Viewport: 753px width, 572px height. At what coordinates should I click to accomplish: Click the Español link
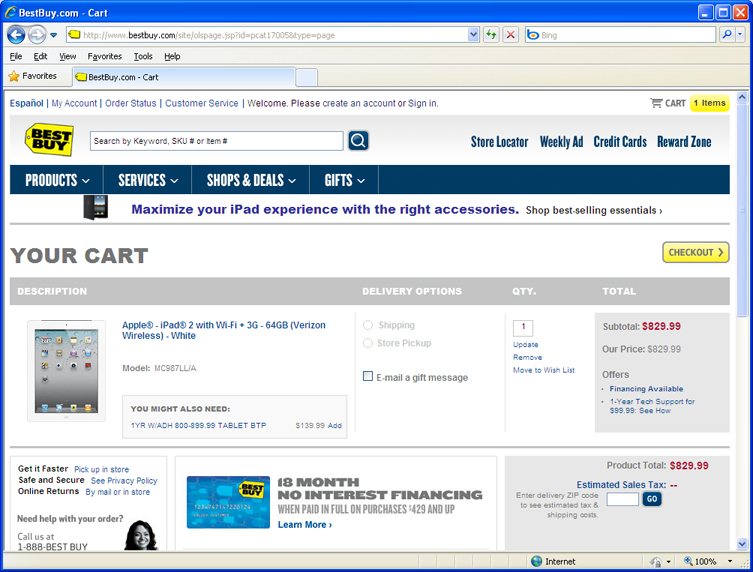(26, 103)
